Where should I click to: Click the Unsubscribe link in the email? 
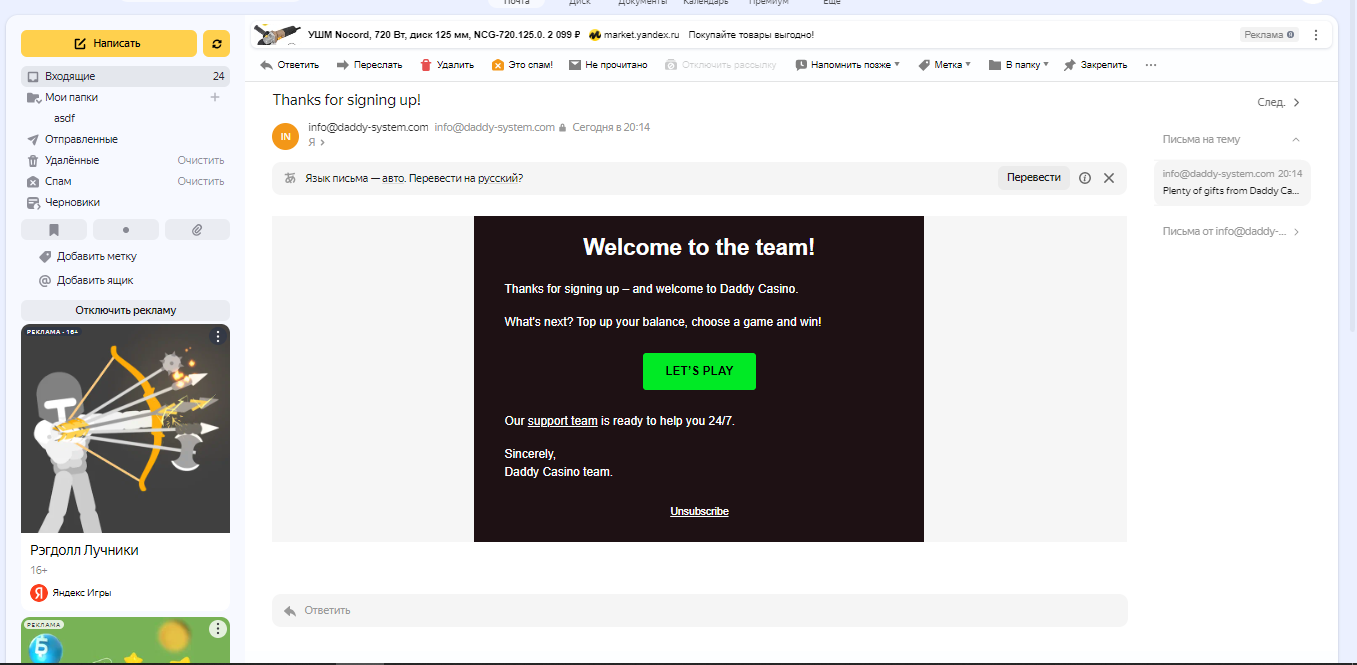[x=699, y=511]
